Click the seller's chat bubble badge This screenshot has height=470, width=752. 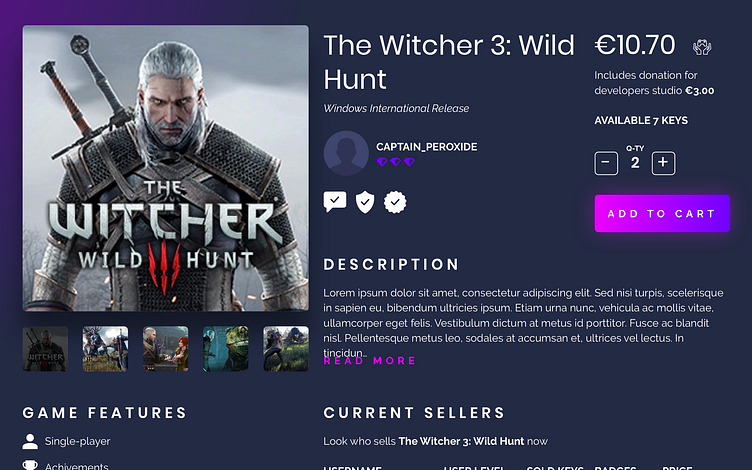click(x=335, y=202)
